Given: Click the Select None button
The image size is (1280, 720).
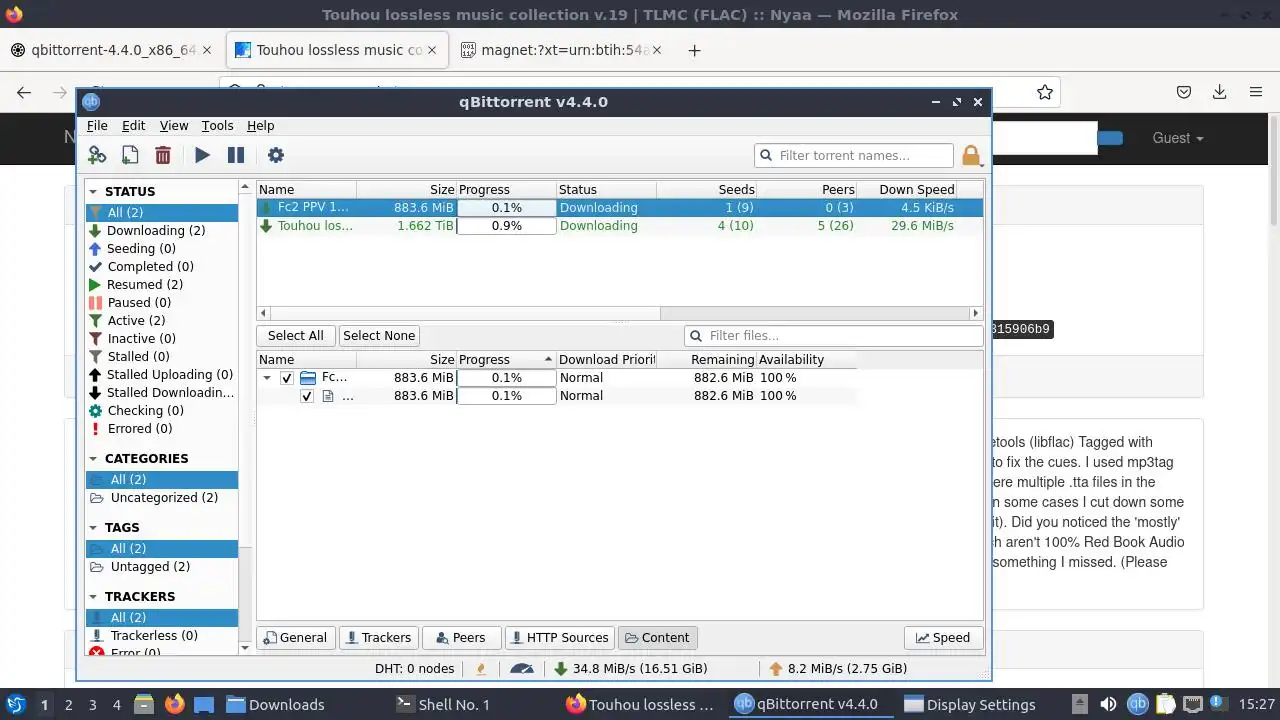Looking at the screenshot, I should tap(379, 336).
